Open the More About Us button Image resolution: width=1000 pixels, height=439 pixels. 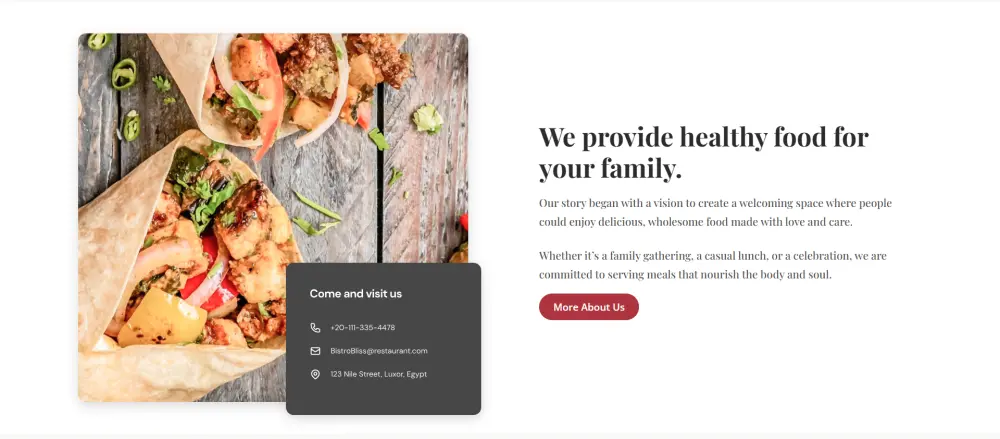pos(589,307)
